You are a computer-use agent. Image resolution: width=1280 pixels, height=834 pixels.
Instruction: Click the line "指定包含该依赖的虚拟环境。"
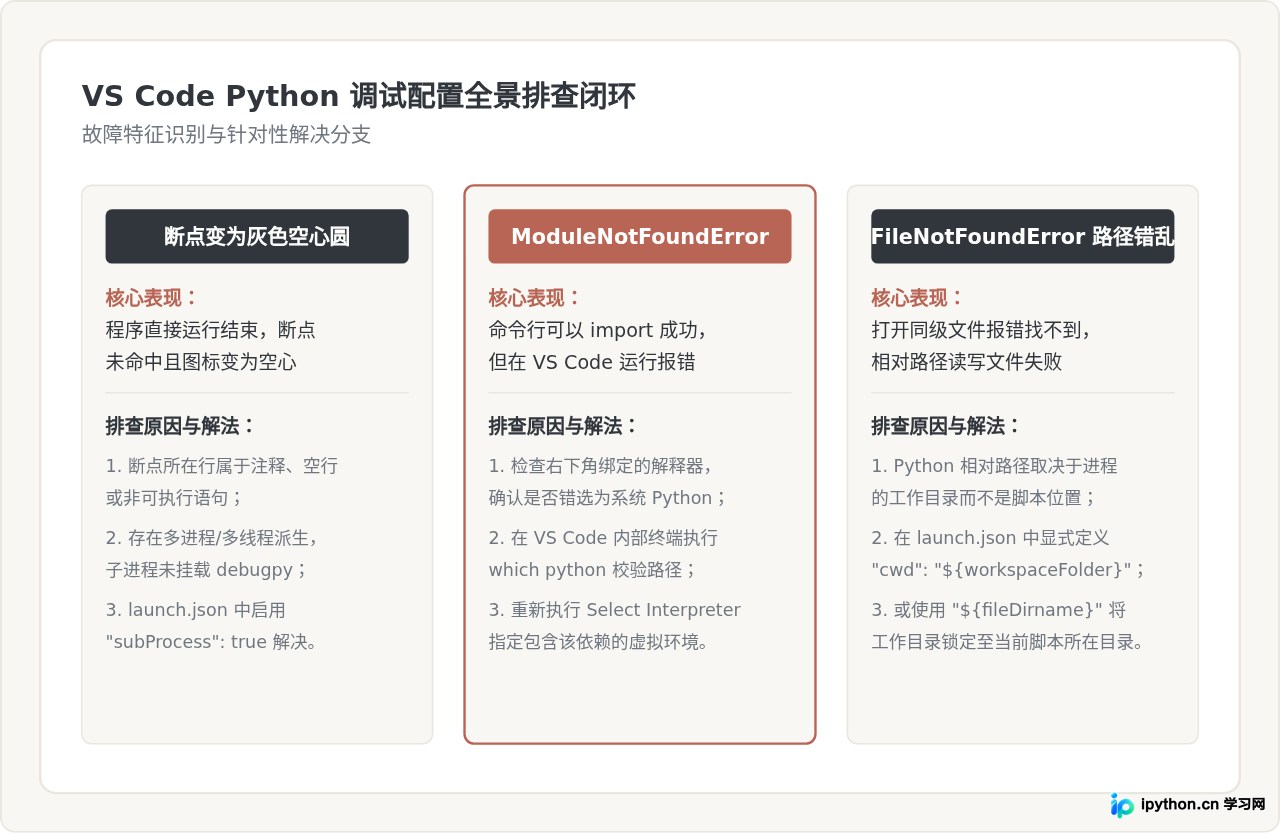(599, 642)
